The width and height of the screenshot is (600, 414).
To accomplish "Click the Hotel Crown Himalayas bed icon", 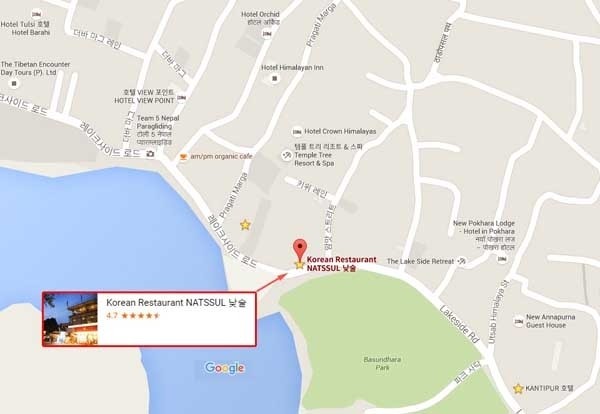I will point(297,132).
